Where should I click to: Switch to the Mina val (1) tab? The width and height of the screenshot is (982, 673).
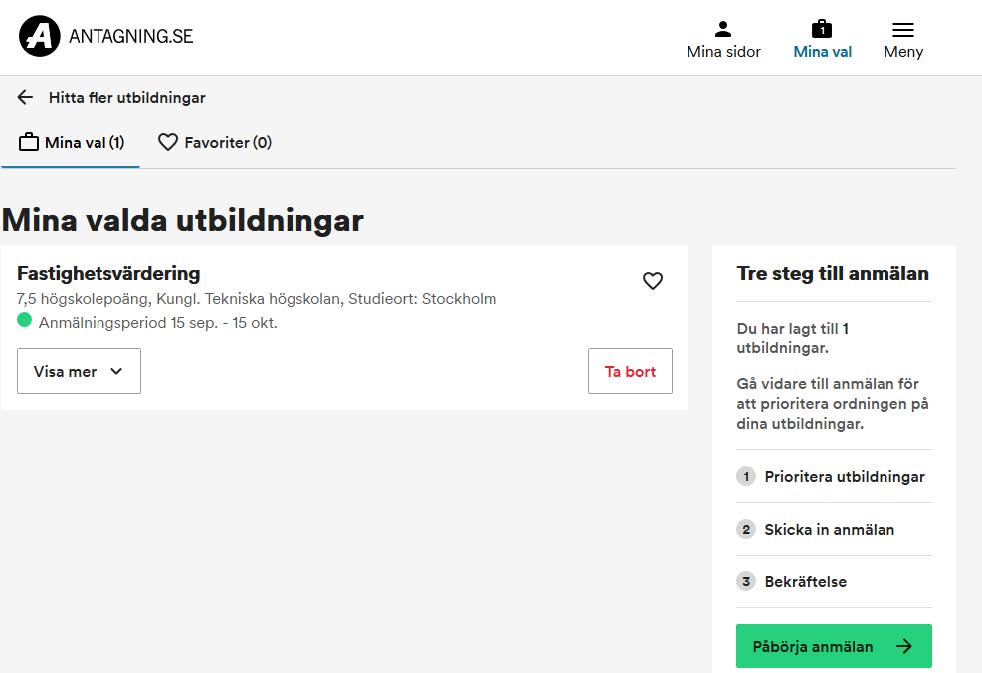pyautogui.click(x=71, y=142)
